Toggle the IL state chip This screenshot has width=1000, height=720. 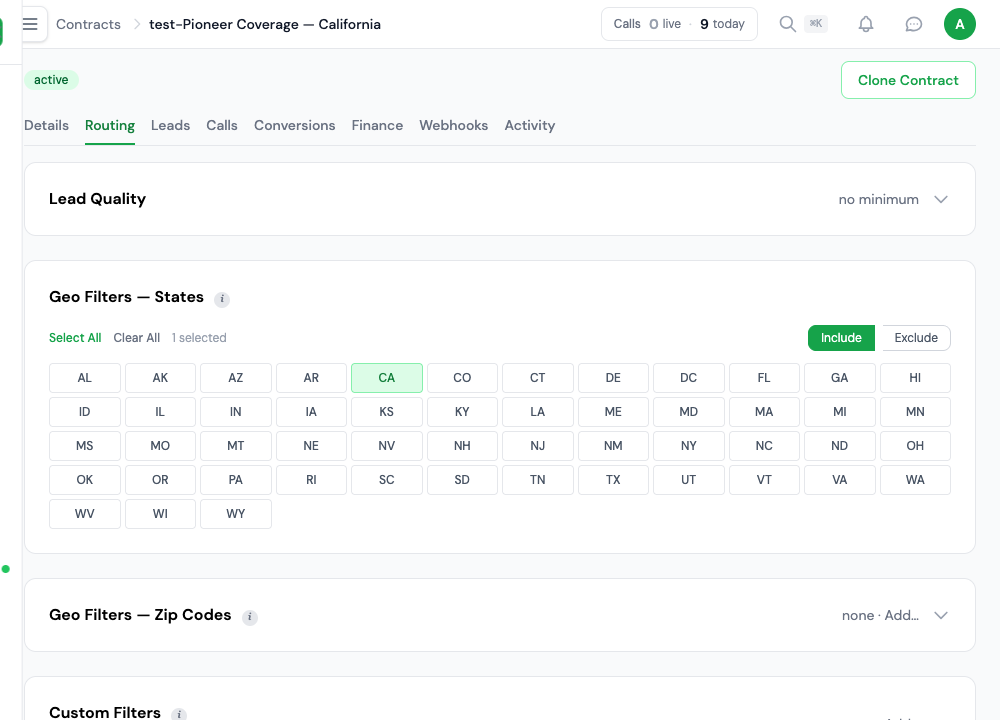click(x=160, y=412)
